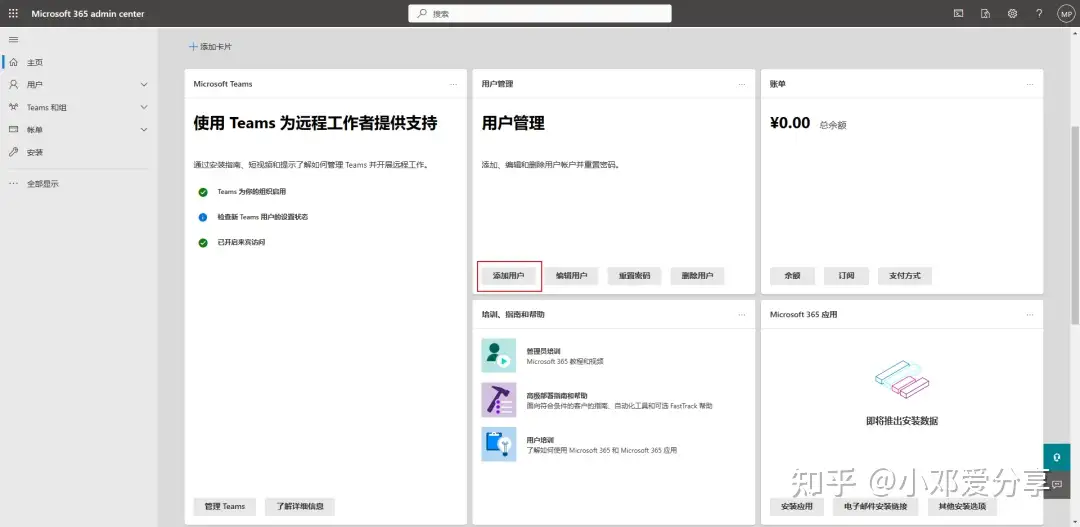This screenshot has width=1080, height=527.
Task: Click the 重置密码 button
Action: coord(634,276)
